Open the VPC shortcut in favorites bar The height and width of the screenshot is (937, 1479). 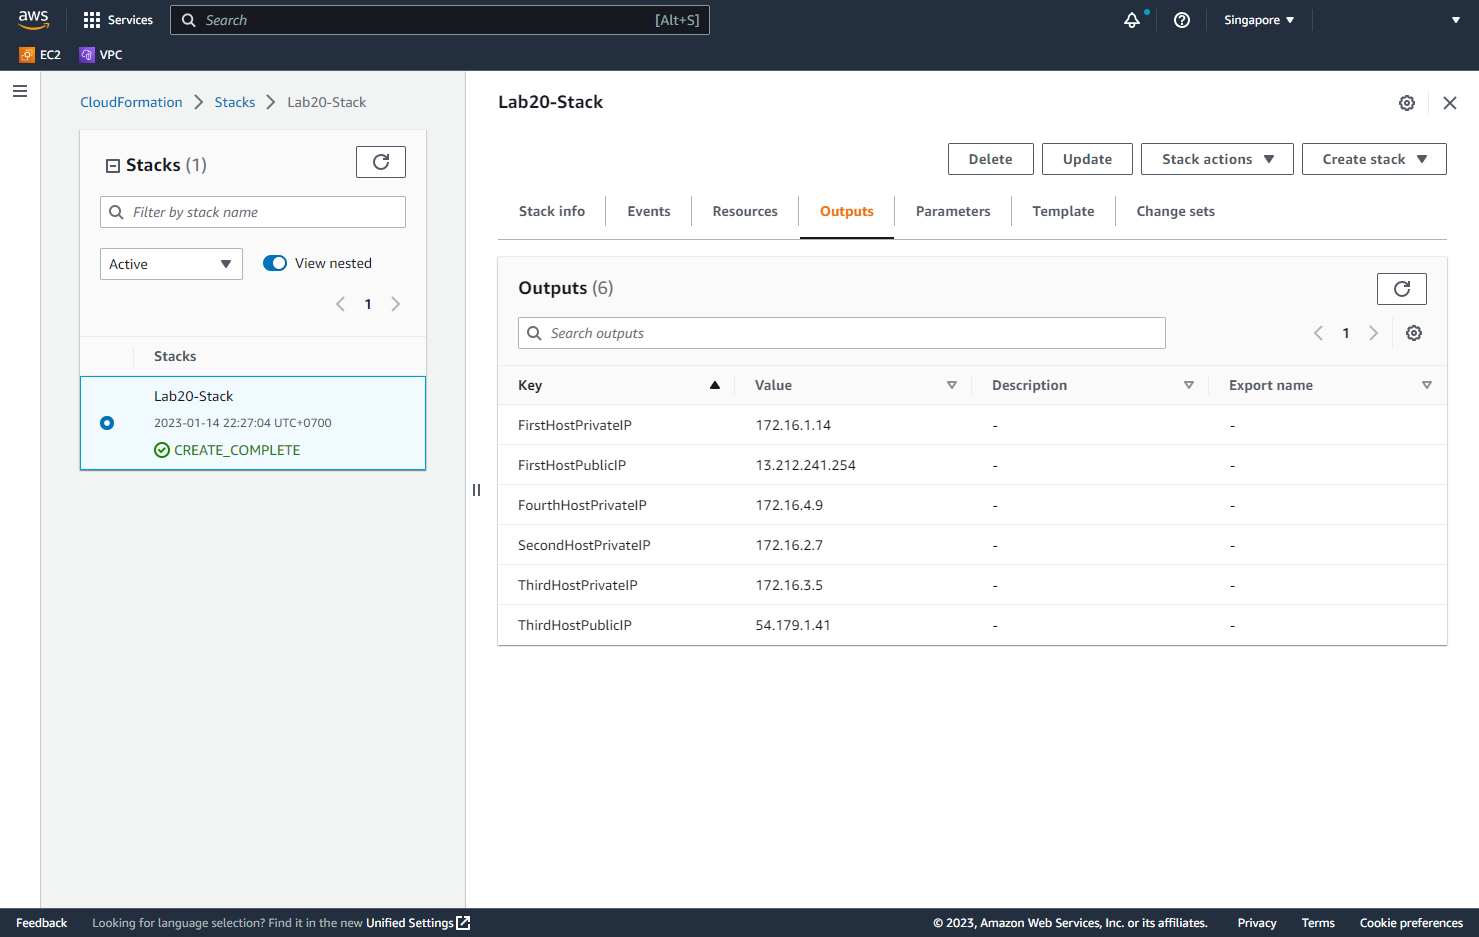click(x=101, y=55)
